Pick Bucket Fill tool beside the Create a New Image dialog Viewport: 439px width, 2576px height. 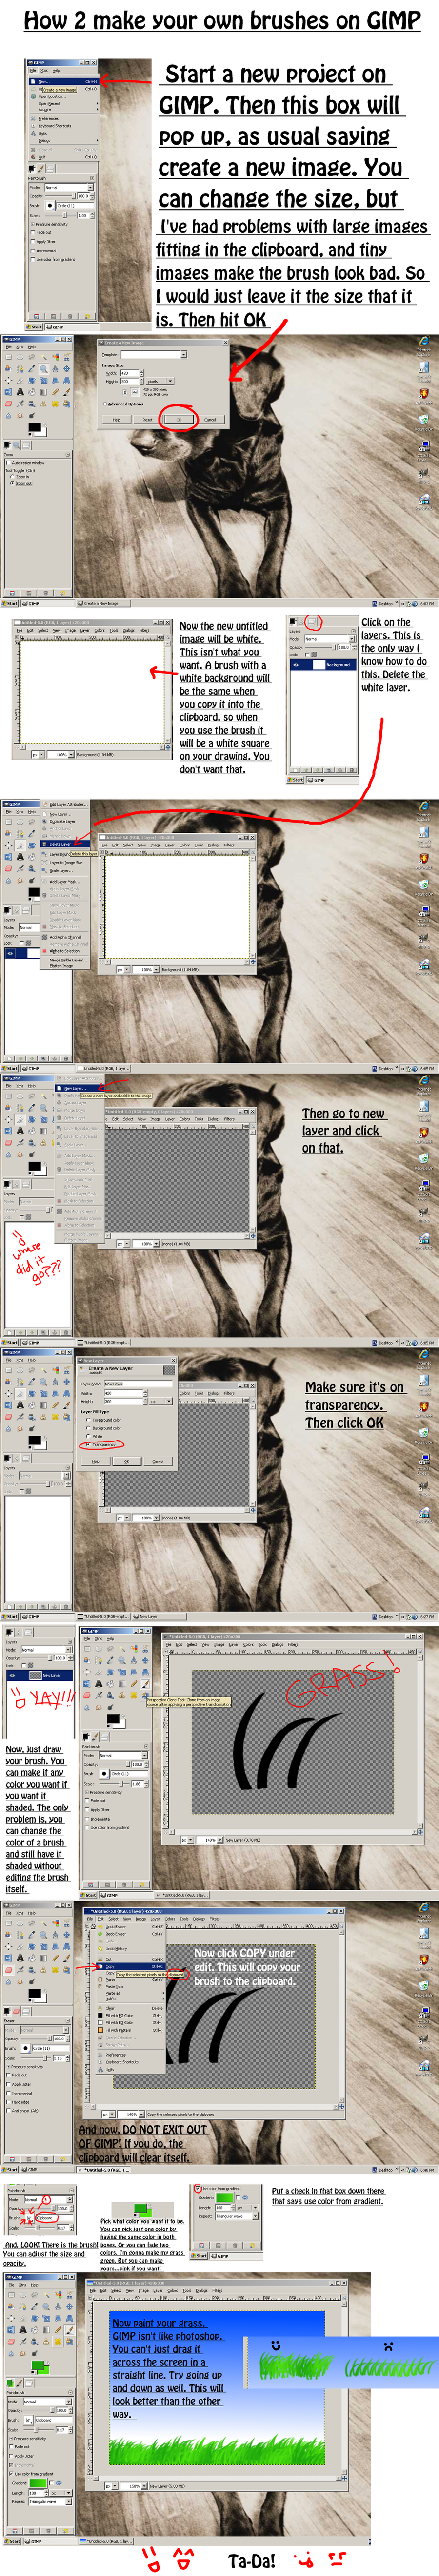(x=32, y=392)
